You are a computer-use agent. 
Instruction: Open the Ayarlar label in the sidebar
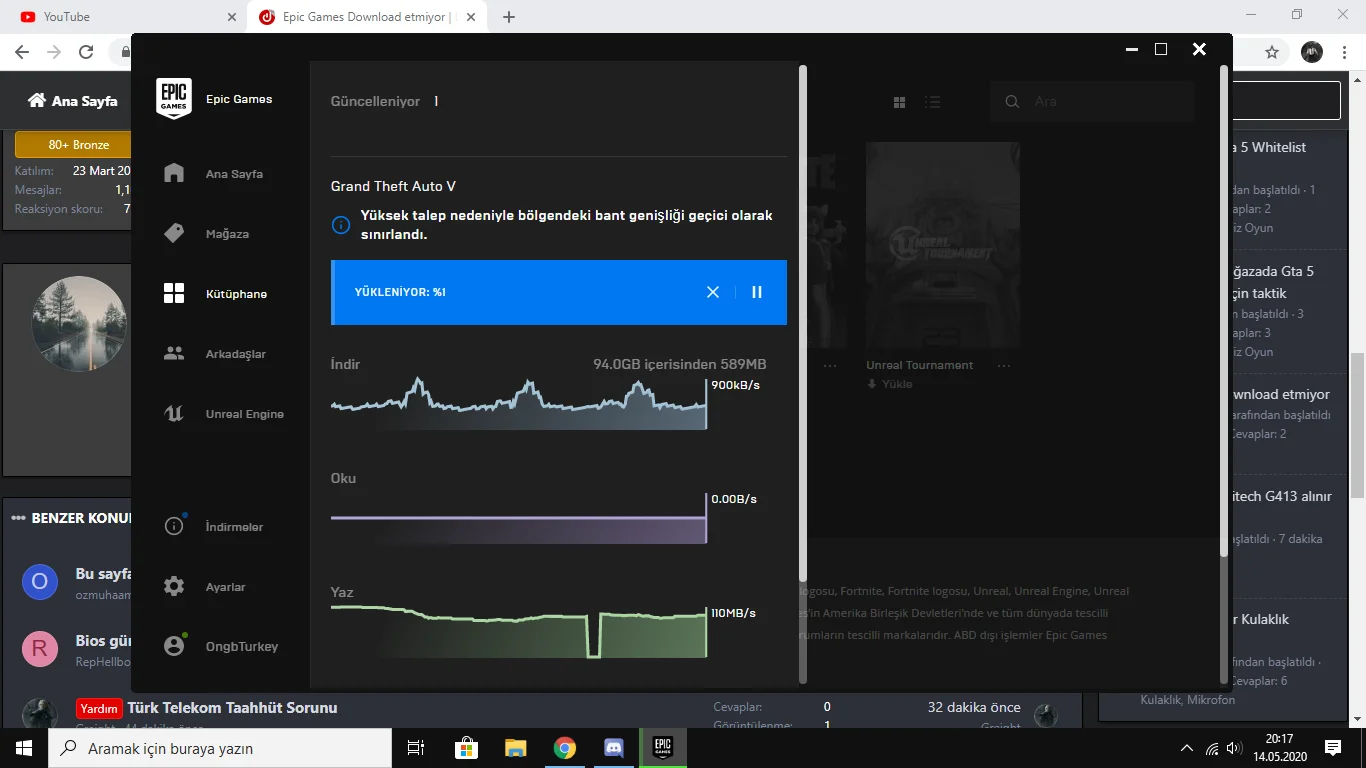coord(226,587)
